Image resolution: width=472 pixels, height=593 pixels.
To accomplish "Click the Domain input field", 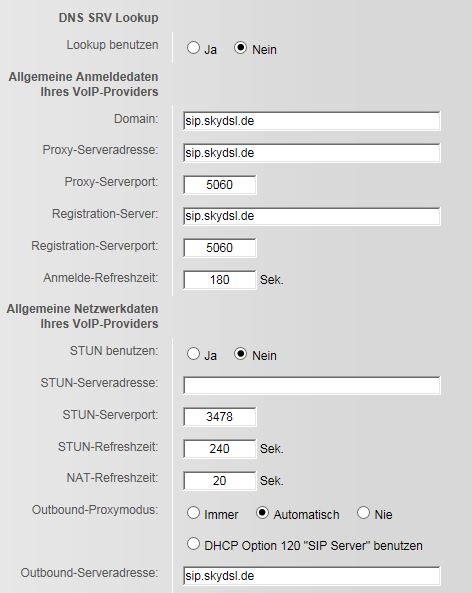I will [312, 121].
